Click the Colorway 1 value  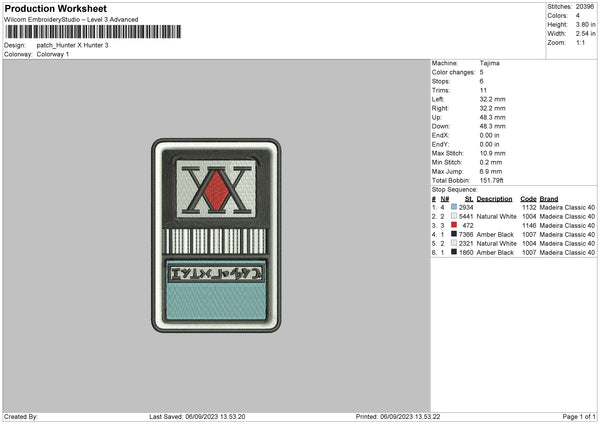coord(53,54)
